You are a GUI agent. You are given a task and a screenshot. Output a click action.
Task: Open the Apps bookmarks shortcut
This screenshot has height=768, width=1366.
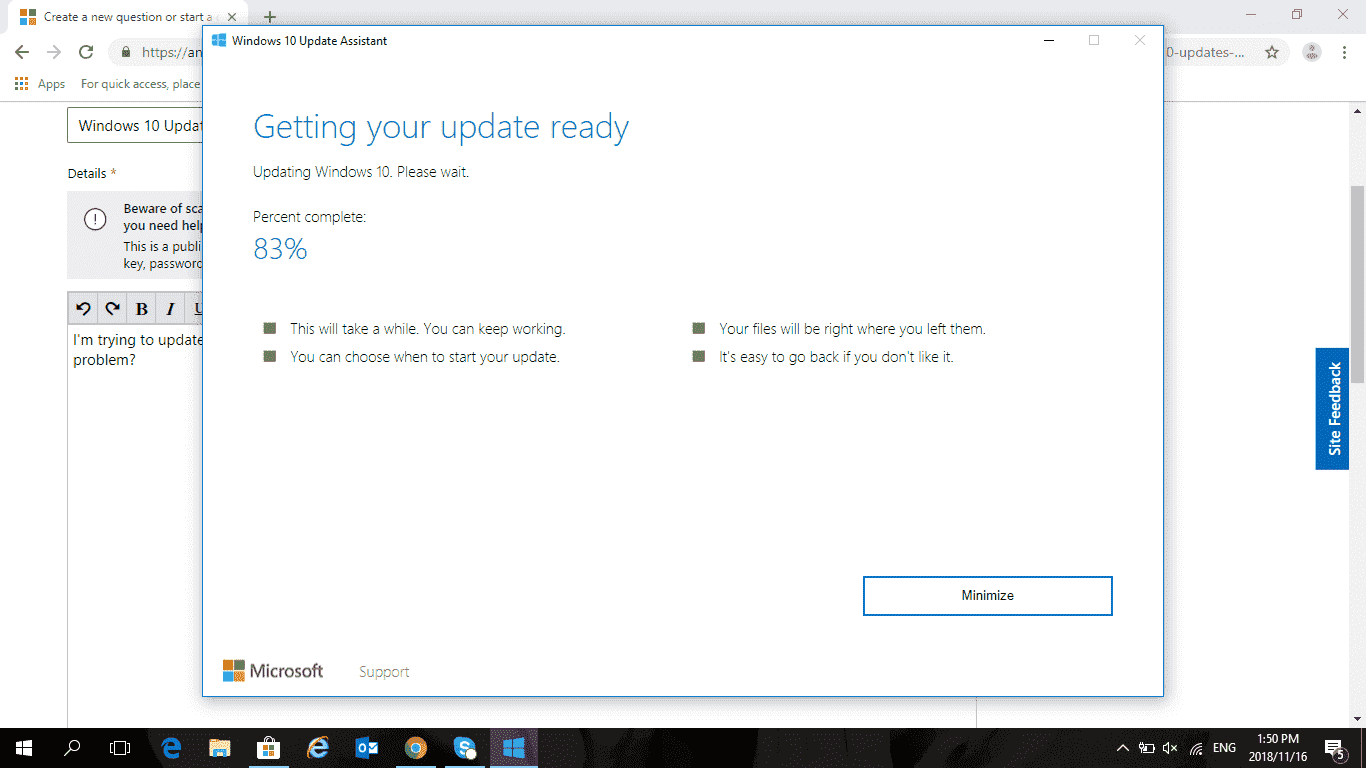[40, 84]
